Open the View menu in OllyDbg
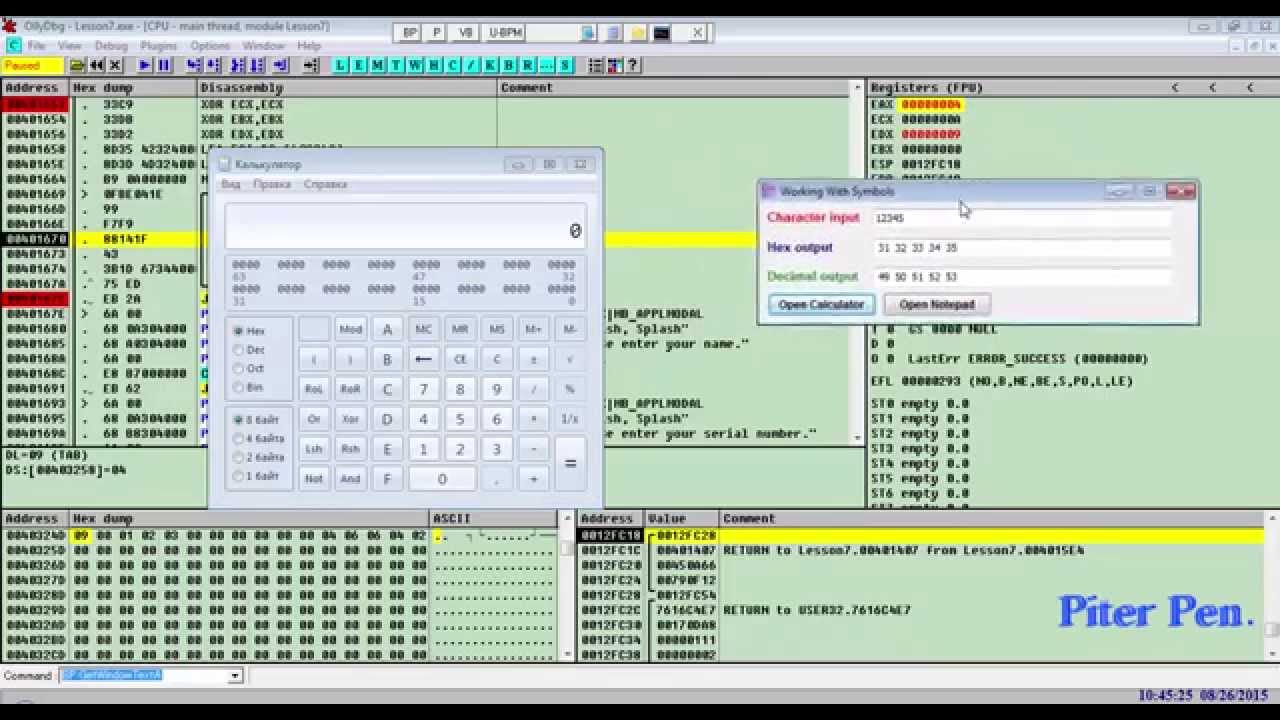Image resolution: width=1280 pixels, height=720 pixels. 70,46
